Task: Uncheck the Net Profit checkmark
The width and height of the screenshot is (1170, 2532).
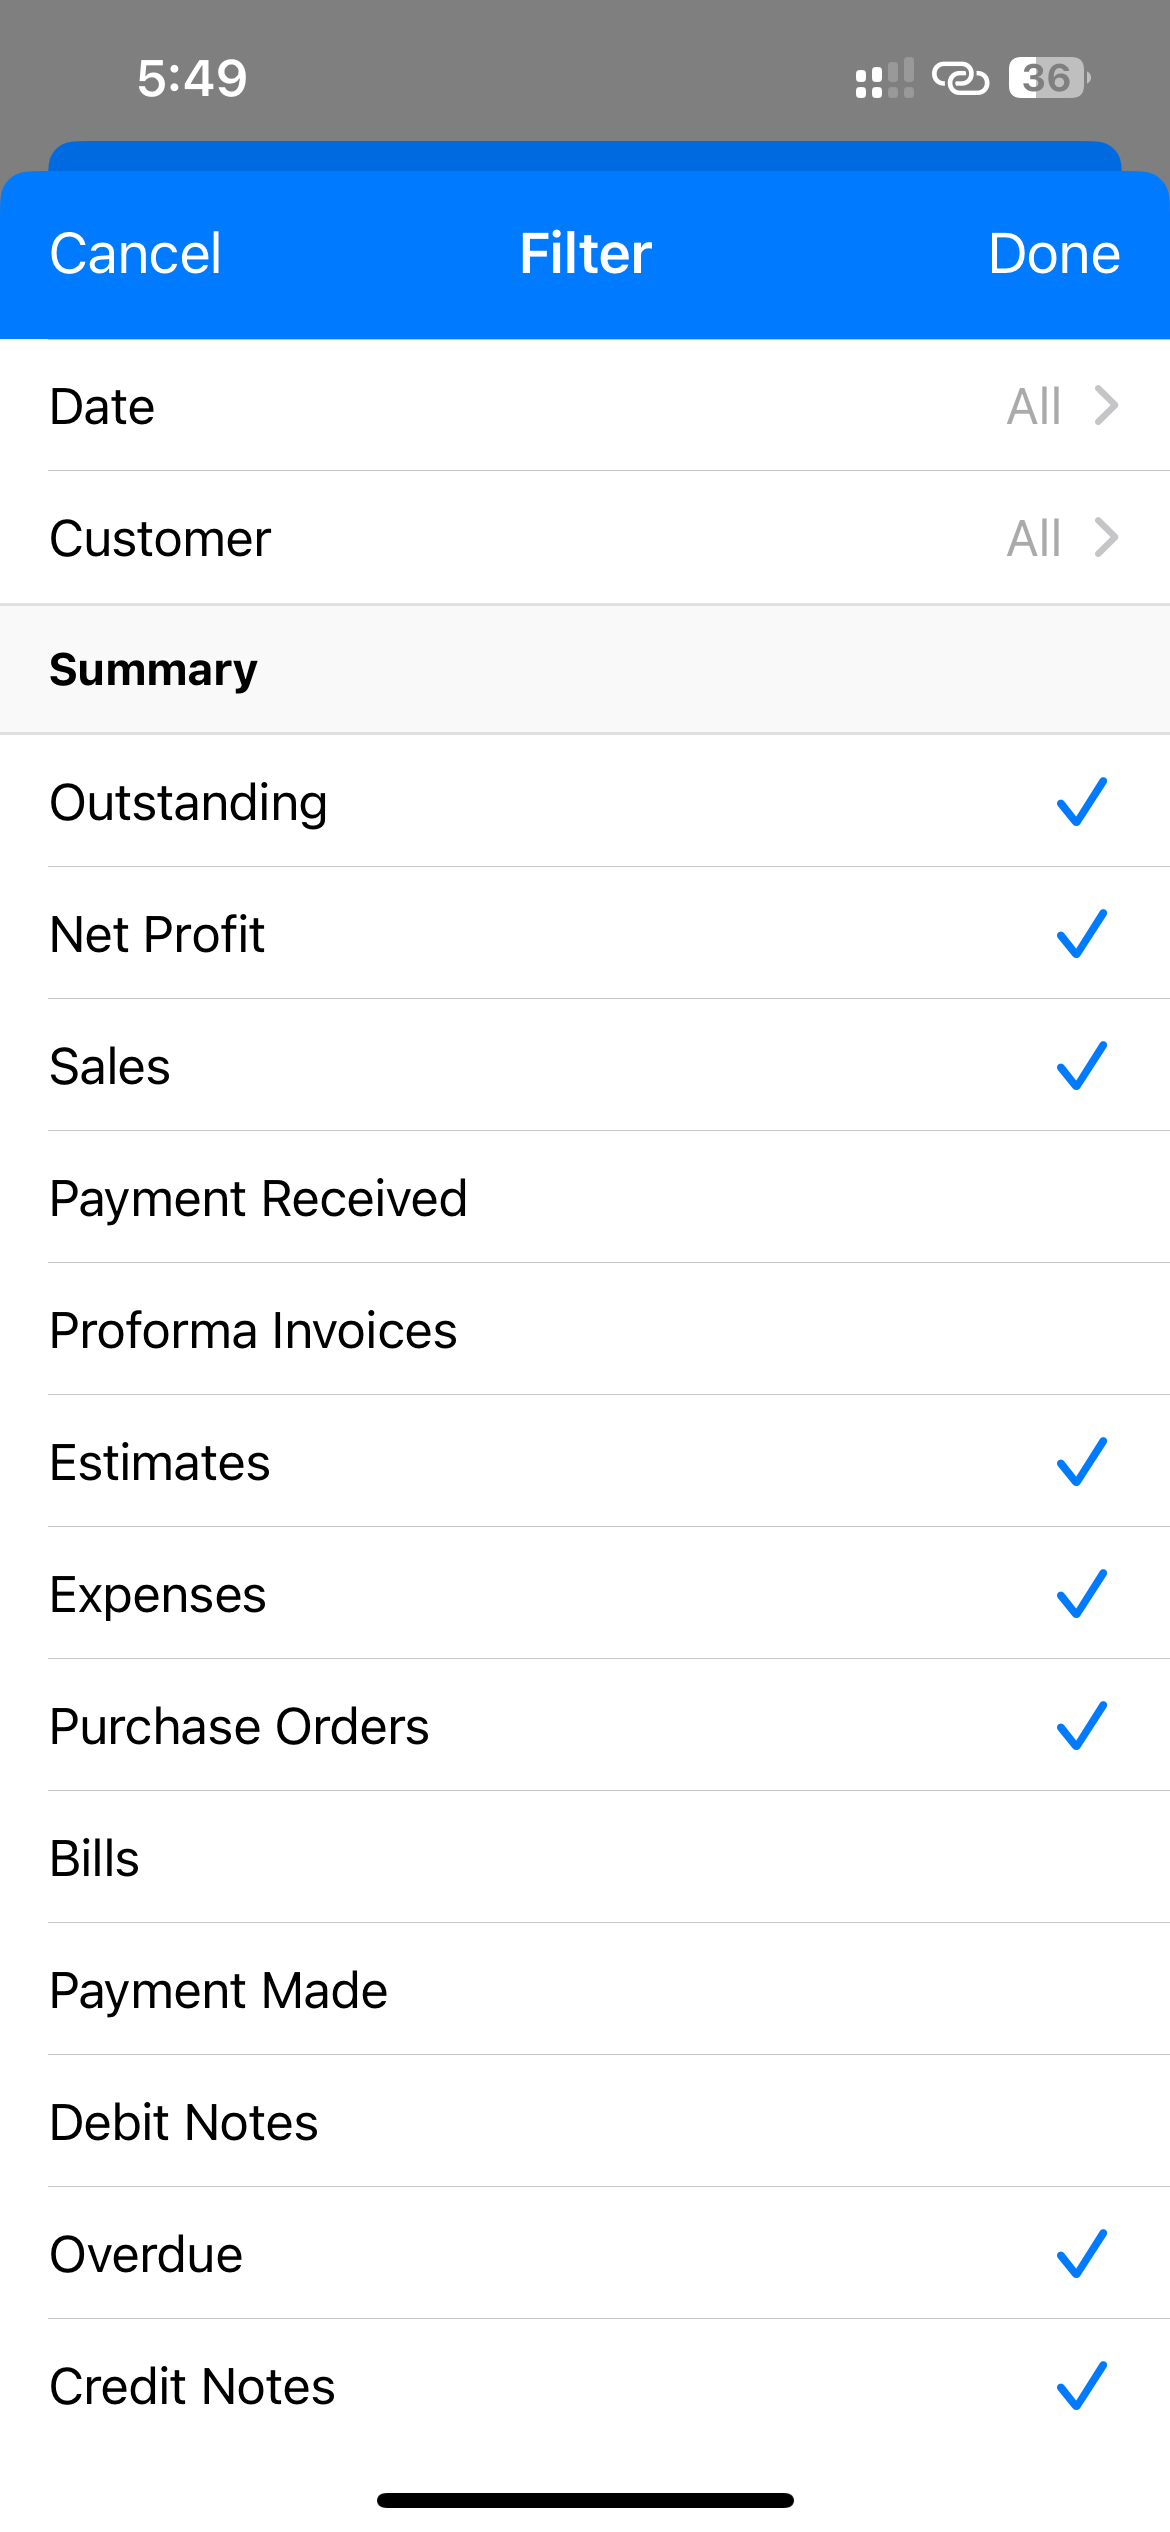Action: tap(1082, 934)
